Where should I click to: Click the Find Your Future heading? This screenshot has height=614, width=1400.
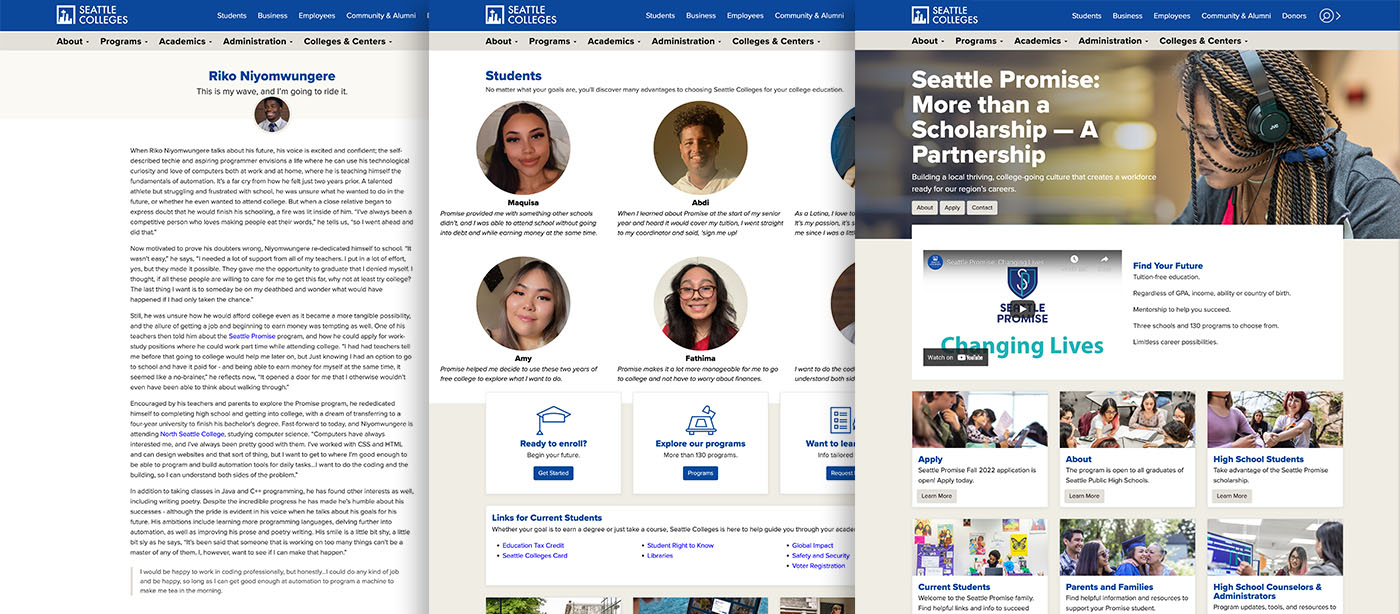pos(1168,266)
